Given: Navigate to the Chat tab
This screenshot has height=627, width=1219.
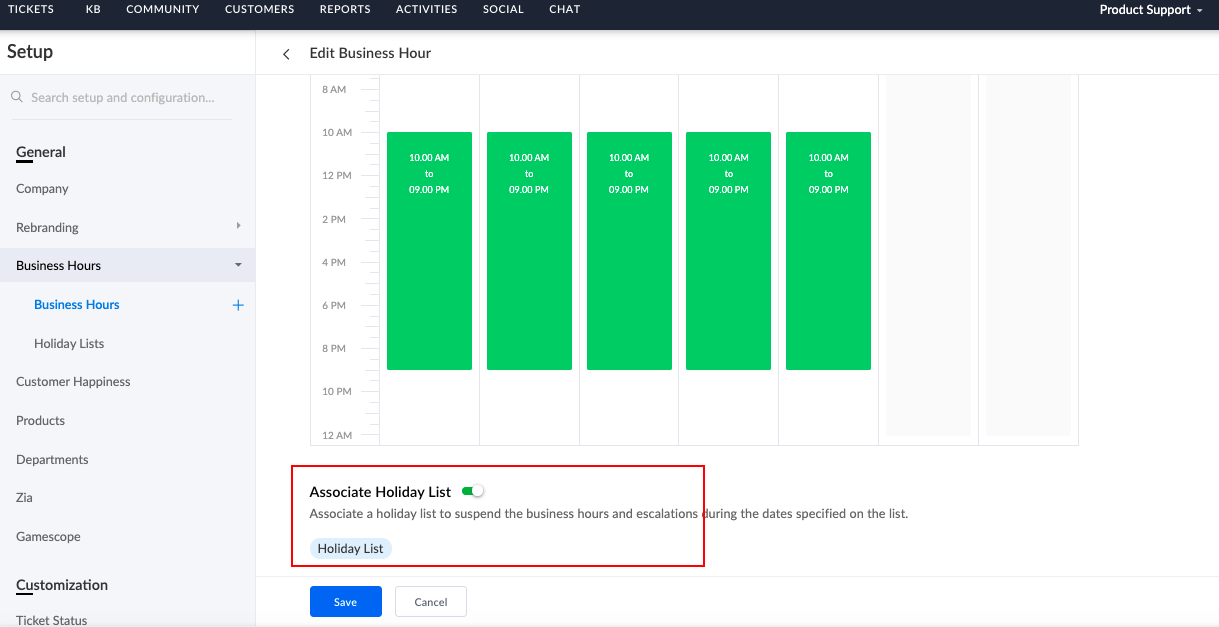Looking at the screenshot, I should (x=565, y=9).
